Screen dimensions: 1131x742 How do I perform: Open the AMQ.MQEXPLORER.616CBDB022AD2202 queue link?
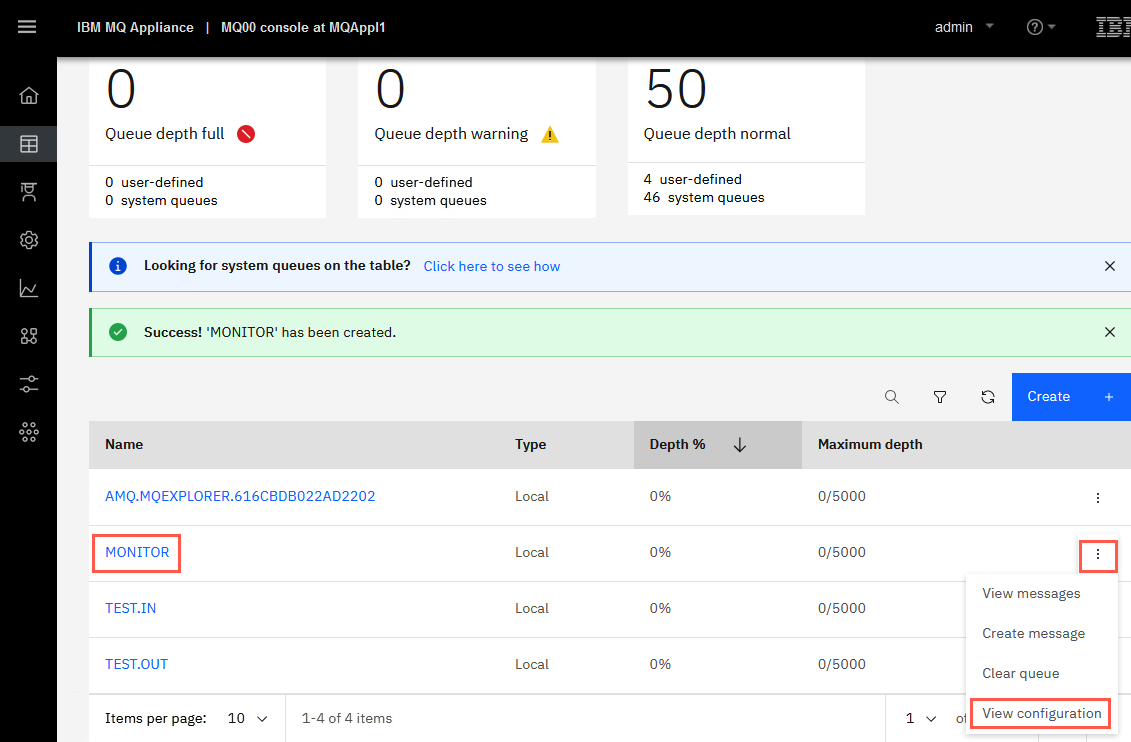(x=240, y=496)
